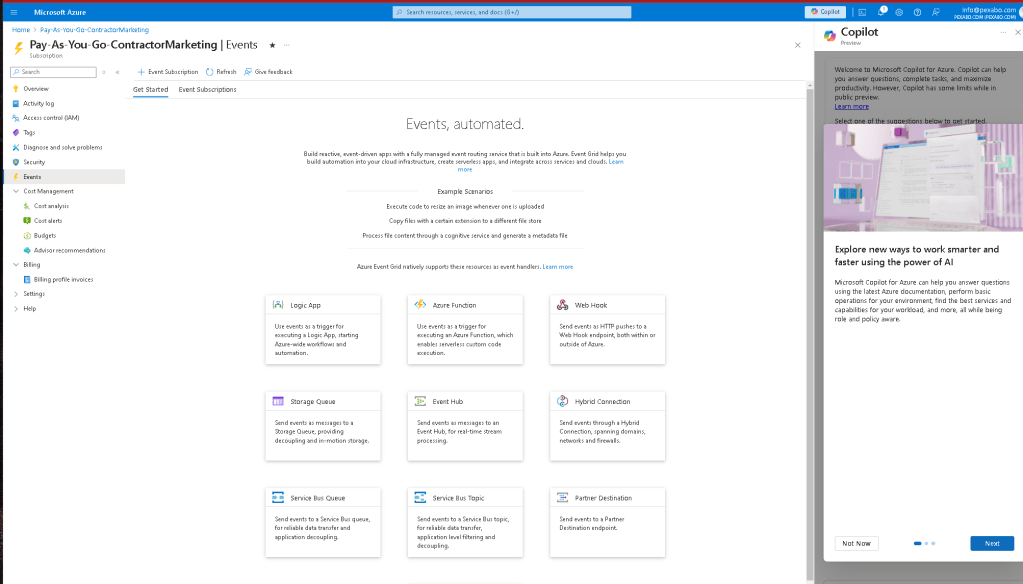
Task: Open Copilot panel ellipsis options
Action: point(1003,33)
